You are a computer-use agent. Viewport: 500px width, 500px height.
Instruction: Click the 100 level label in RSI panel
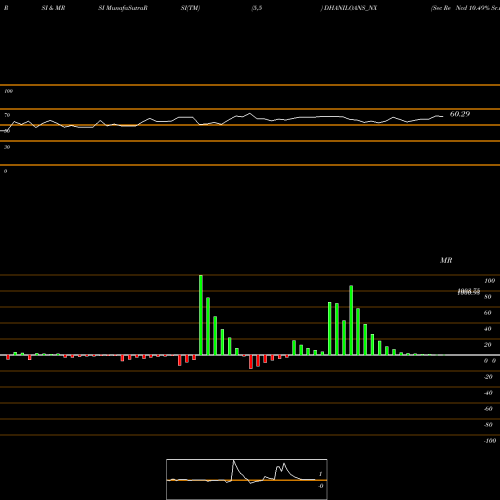click(8, 91)
